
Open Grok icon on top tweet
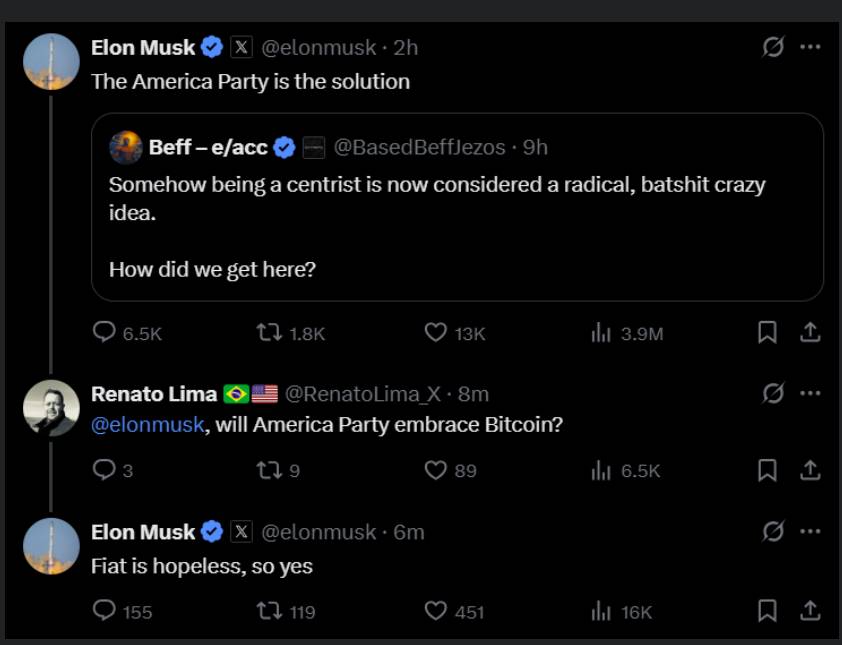[x=773, y=47]
